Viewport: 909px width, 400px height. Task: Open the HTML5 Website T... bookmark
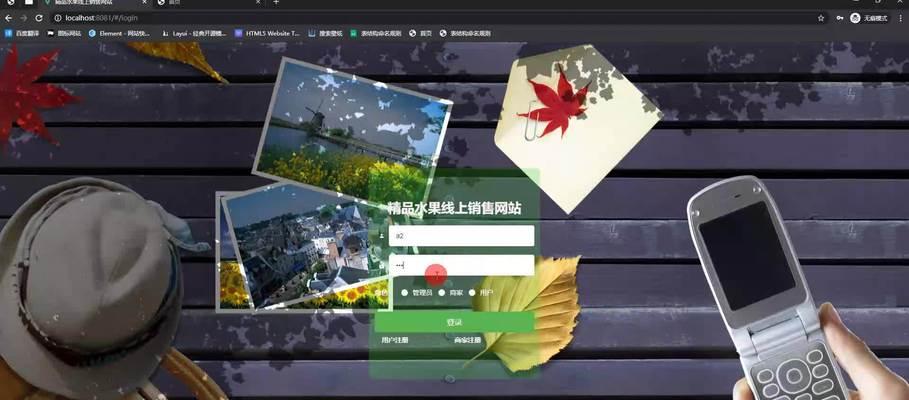(268, 34)
